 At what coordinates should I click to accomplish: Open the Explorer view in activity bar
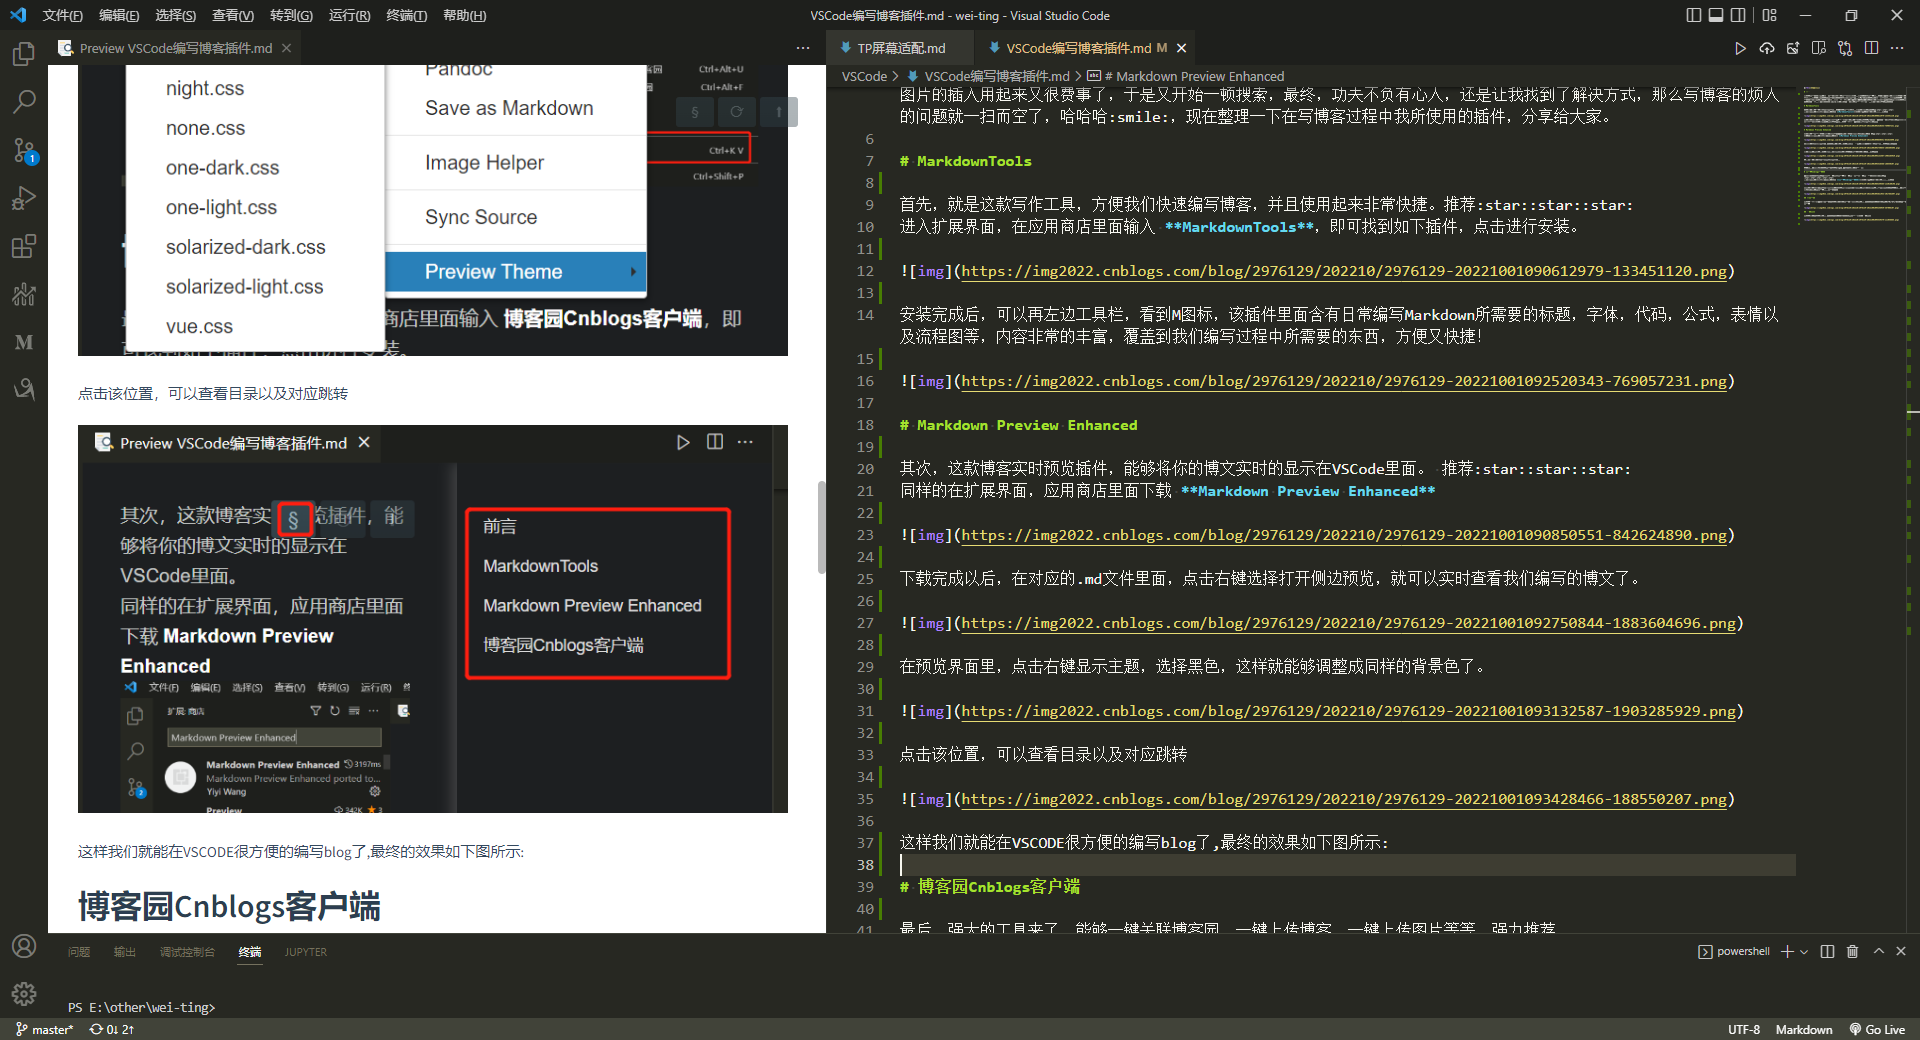24,53
